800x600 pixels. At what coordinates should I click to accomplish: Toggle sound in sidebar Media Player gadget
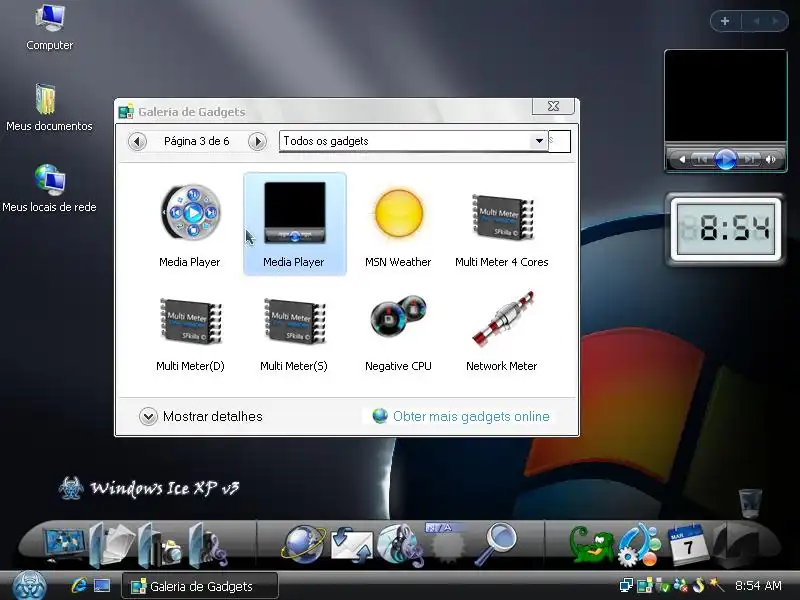click(x=770, y=160)
